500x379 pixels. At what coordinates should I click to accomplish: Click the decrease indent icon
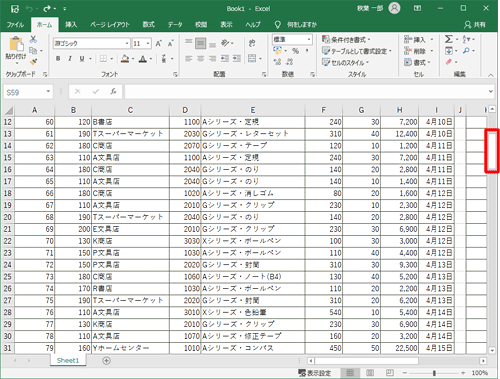pyautogui.click(x=225, y=59)
